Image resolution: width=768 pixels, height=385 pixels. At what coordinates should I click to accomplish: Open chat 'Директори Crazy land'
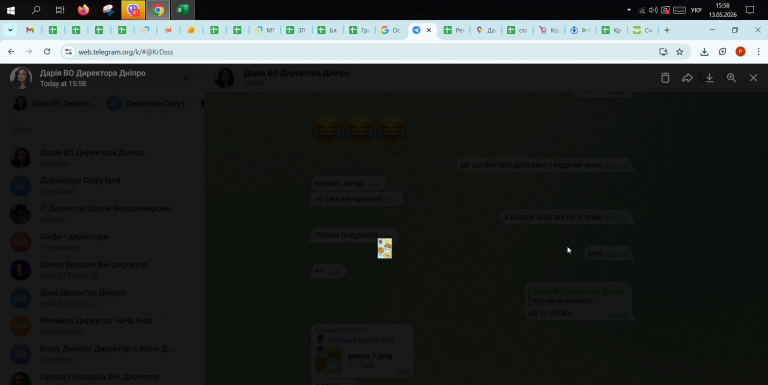click(x=102, y=186)
